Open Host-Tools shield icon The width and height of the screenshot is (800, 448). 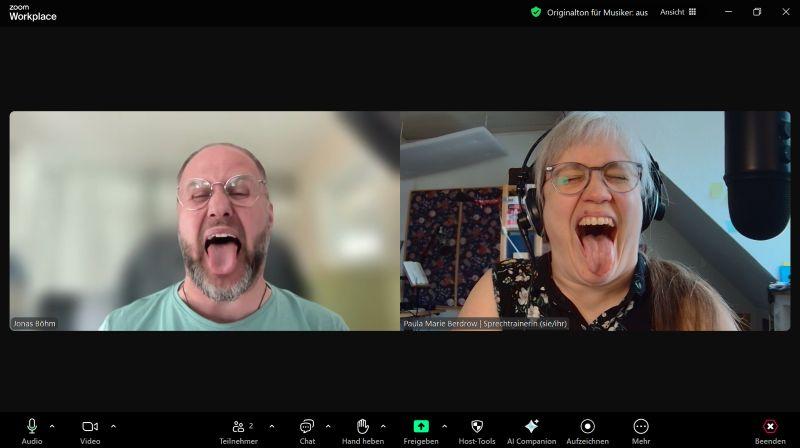[x=477, y=431]
